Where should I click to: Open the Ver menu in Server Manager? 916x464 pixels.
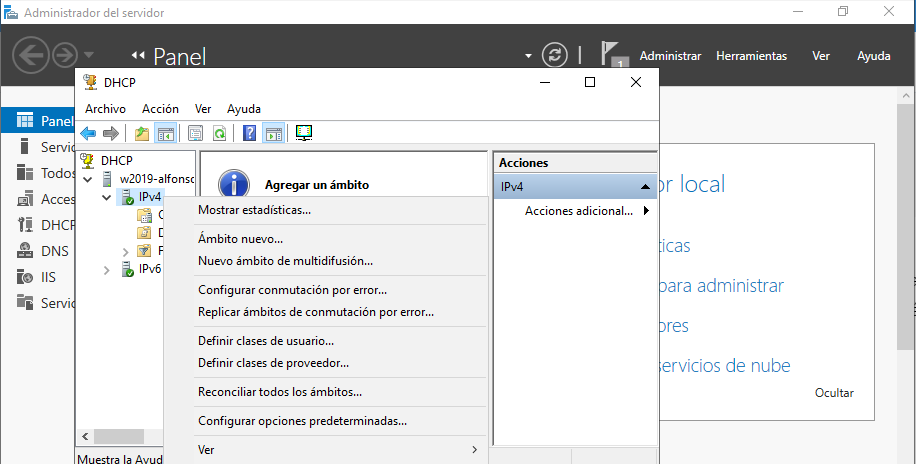click(821, 56)
